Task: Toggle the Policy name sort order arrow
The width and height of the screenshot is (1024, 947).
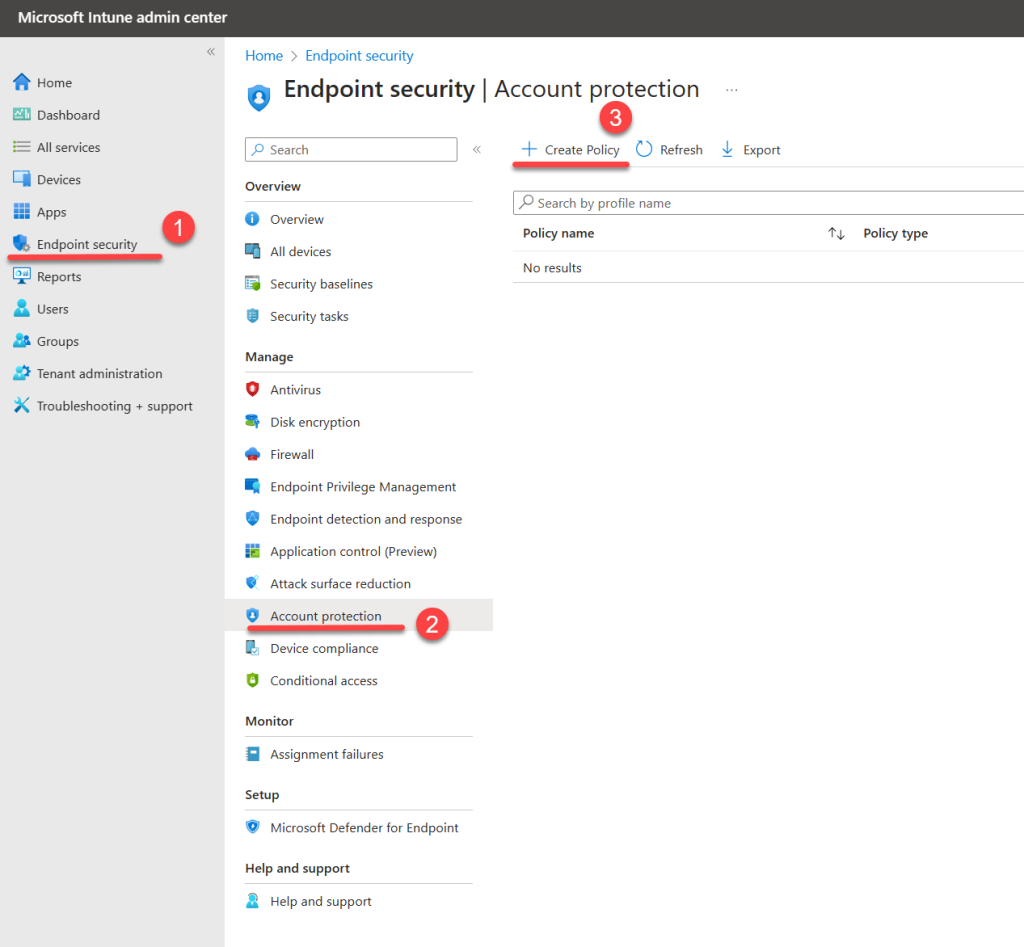Action: click(x=838, y=233)
